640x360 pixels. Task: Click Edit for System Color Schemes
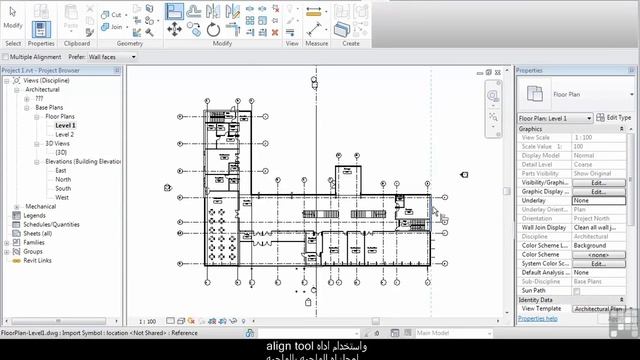tap(598, 264)
